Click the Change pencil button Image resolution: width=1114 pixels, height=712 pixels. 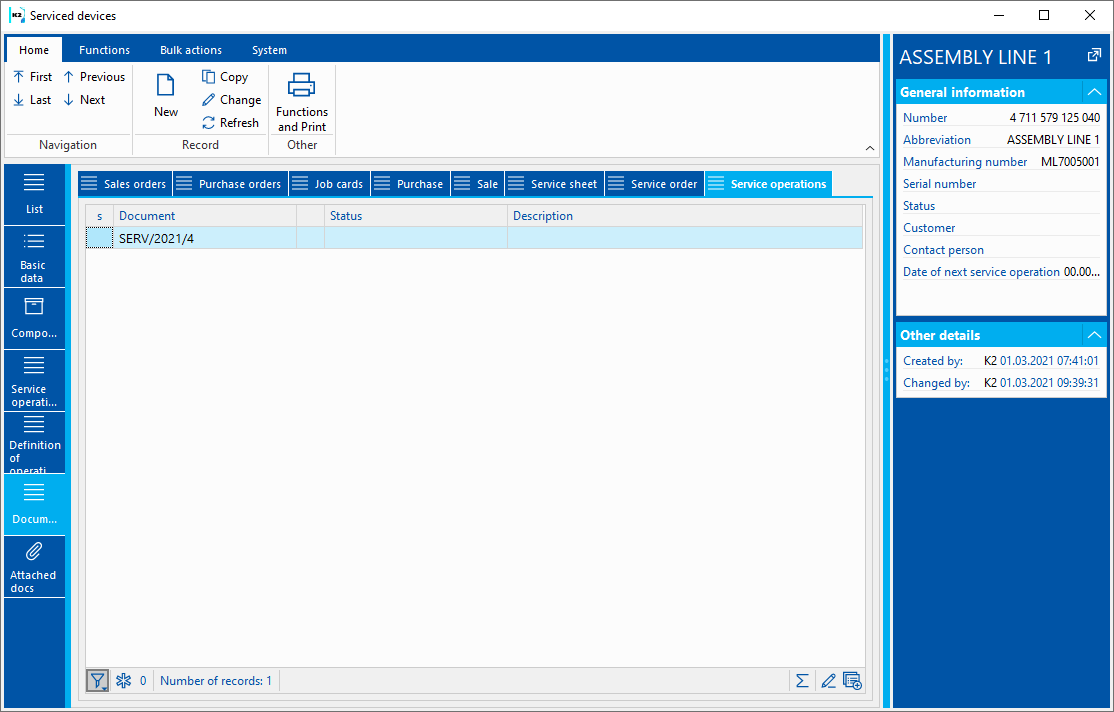(232, 100)
